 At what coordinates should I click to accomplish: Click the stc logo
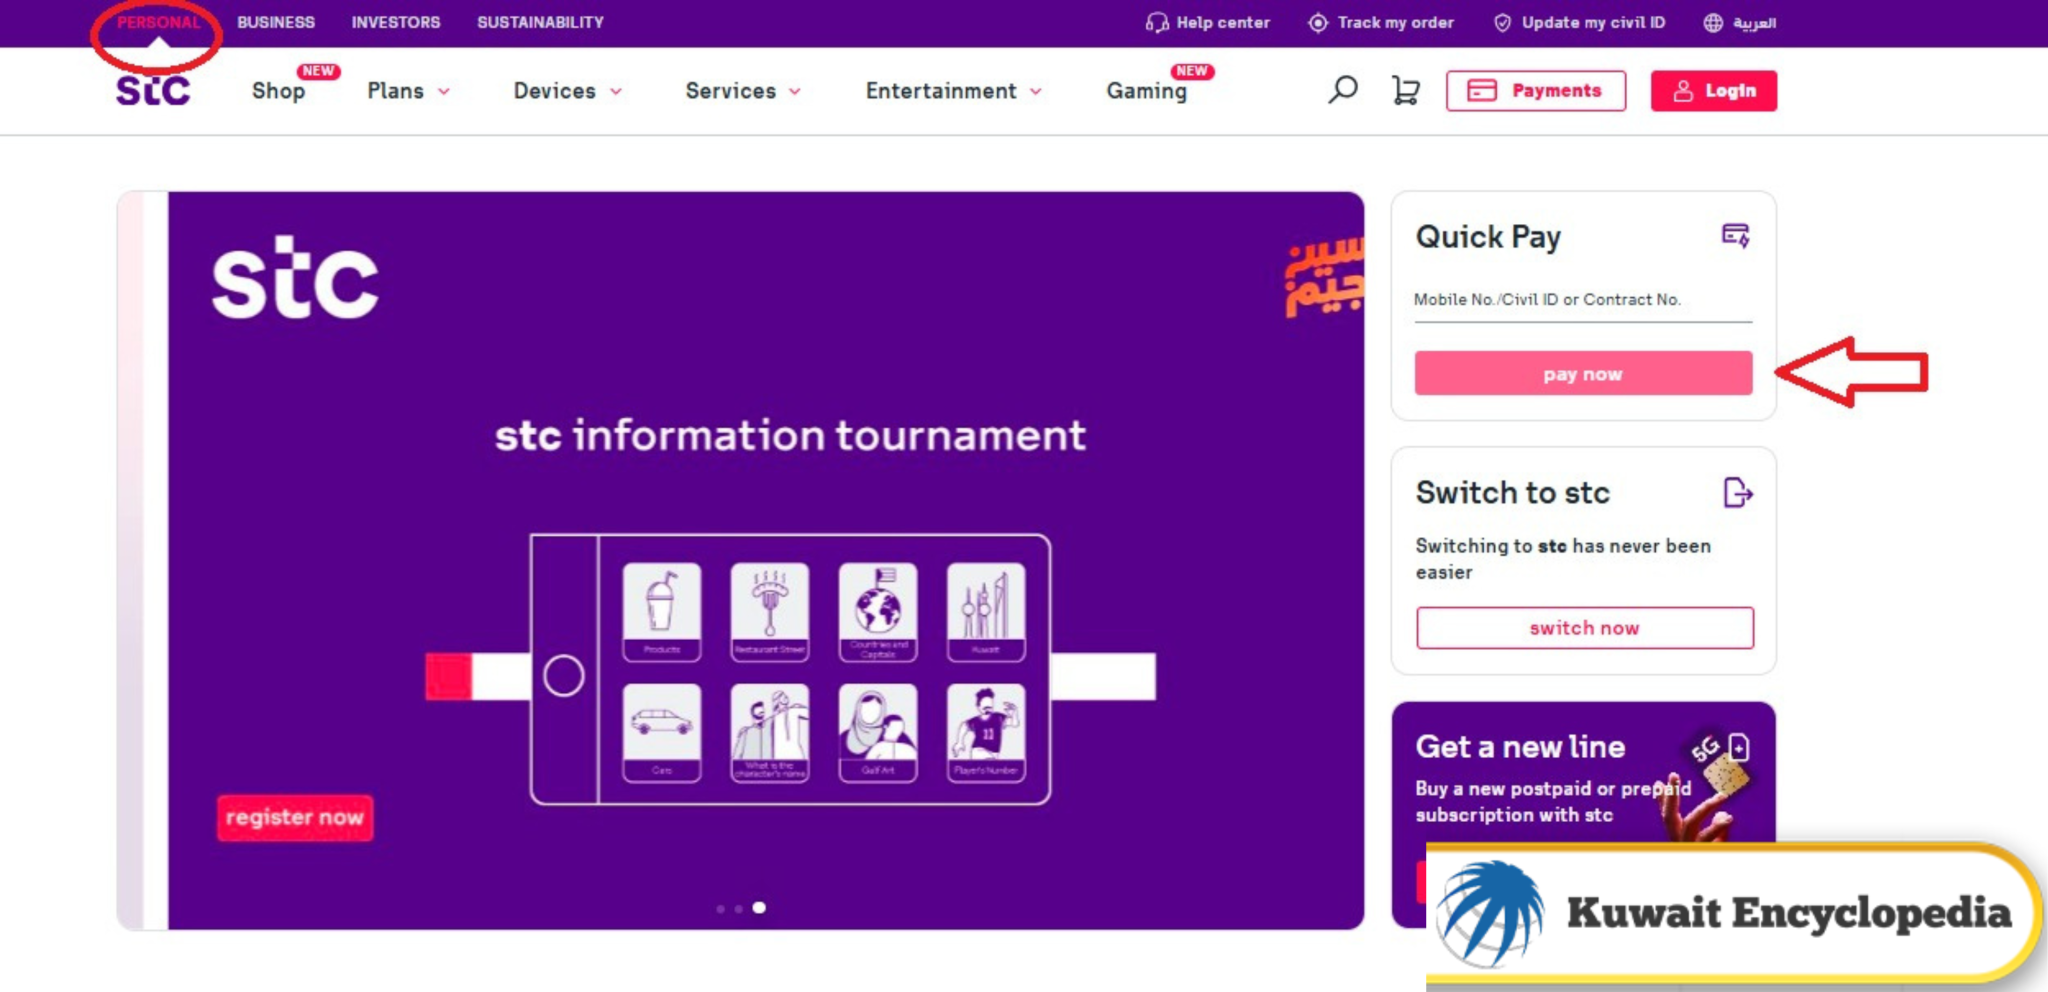[151, 90]
